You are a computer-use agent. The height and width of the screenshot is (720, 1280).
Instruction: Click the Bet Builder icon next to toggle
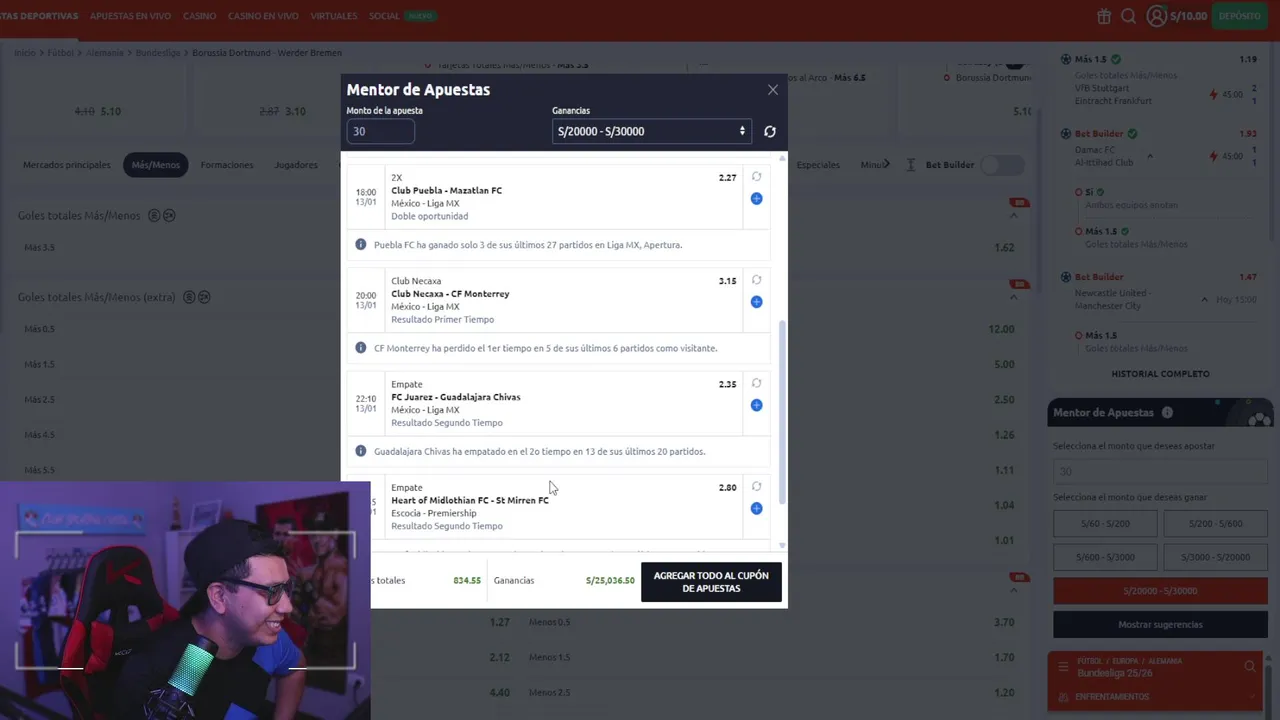click(x=910, y=165)
